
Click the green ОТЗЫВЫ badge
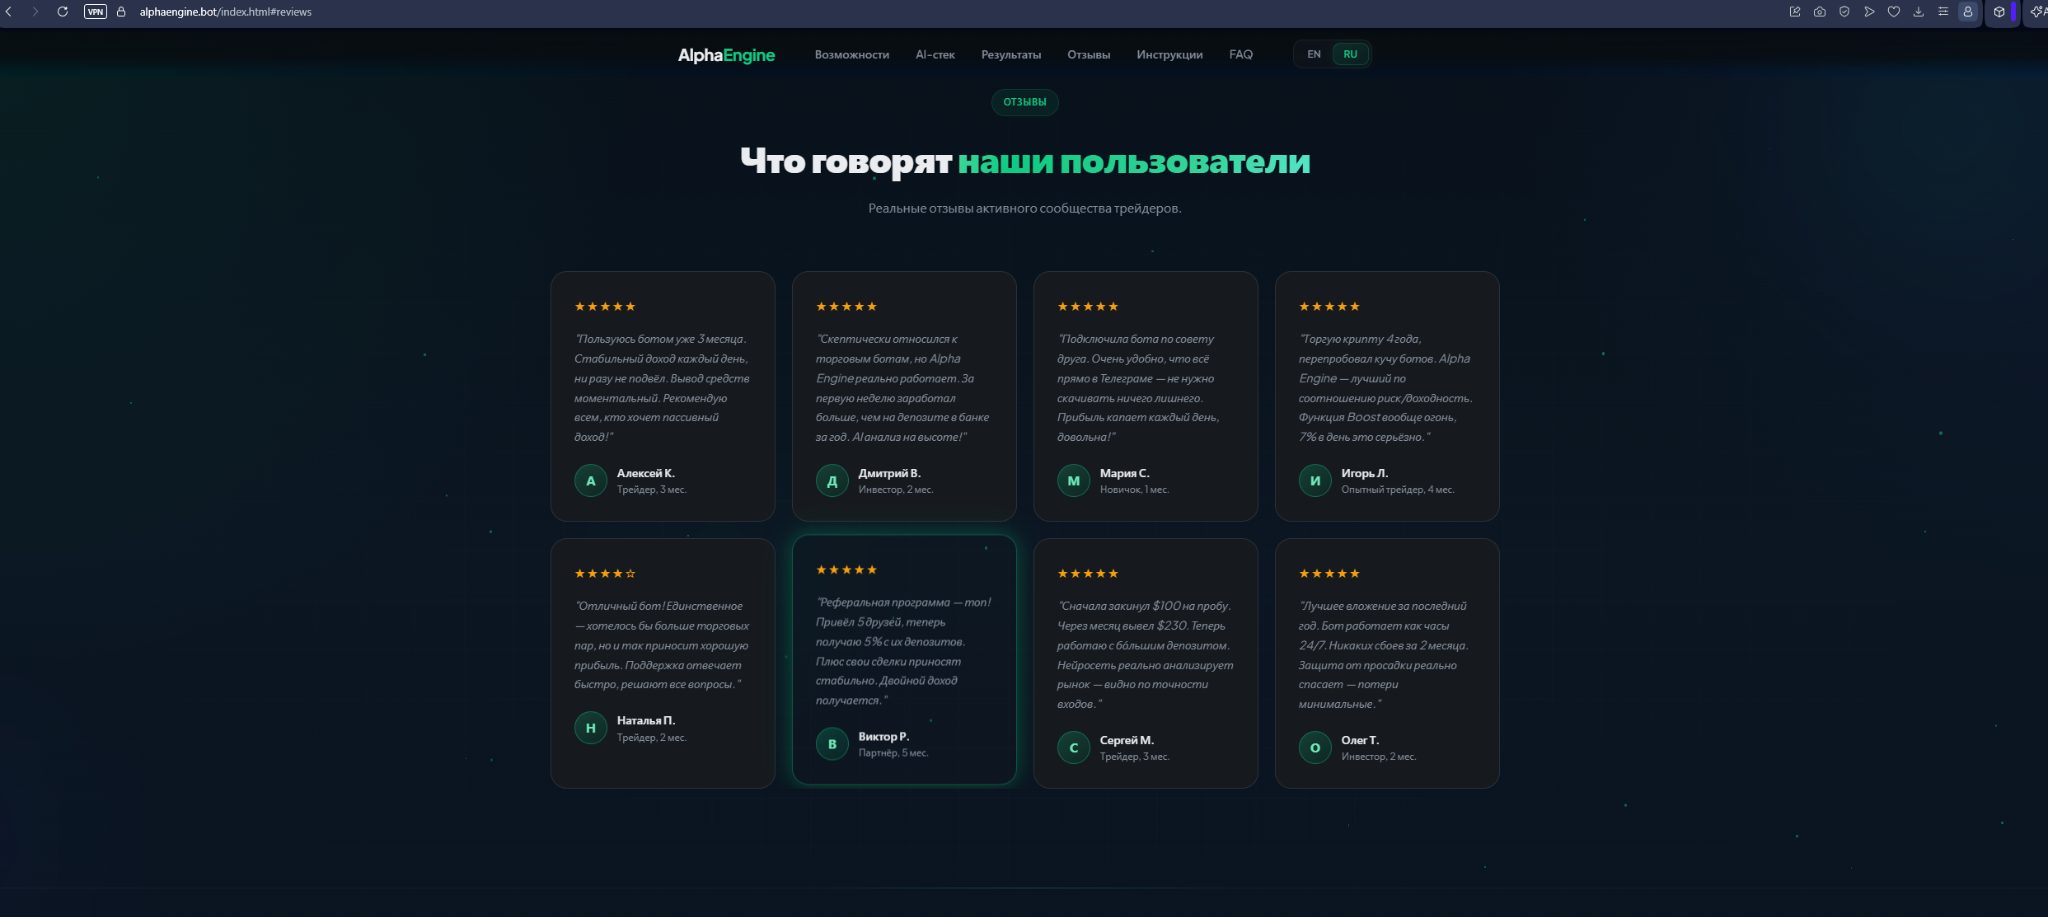pos(1024,102)
